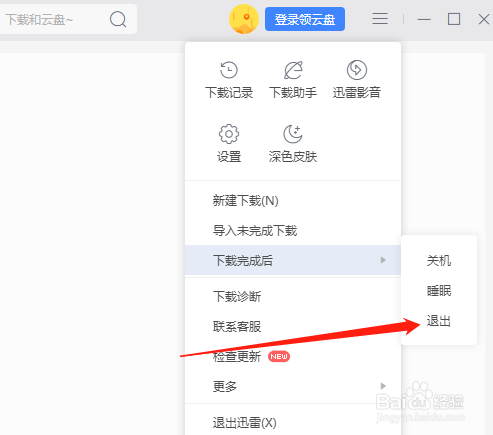This screenshot has width=493, height=435.
Task: Select 联系客服 menu item
Action: click(293, 326)
